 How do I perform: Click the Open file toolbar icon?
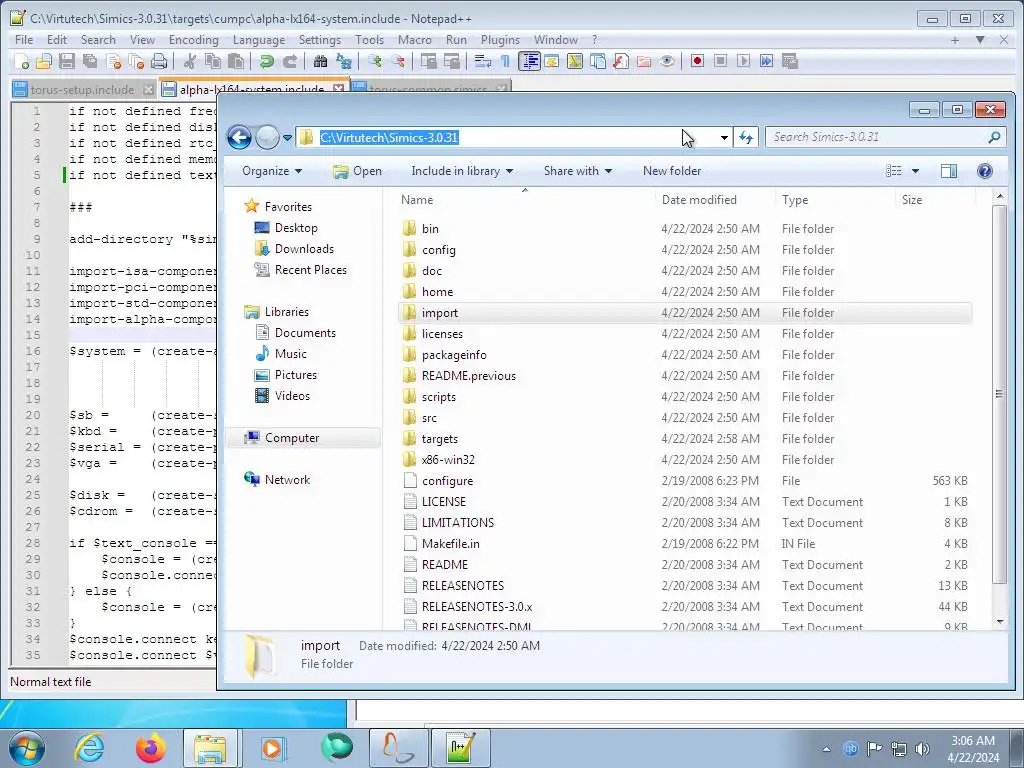[x=44, y=61]
